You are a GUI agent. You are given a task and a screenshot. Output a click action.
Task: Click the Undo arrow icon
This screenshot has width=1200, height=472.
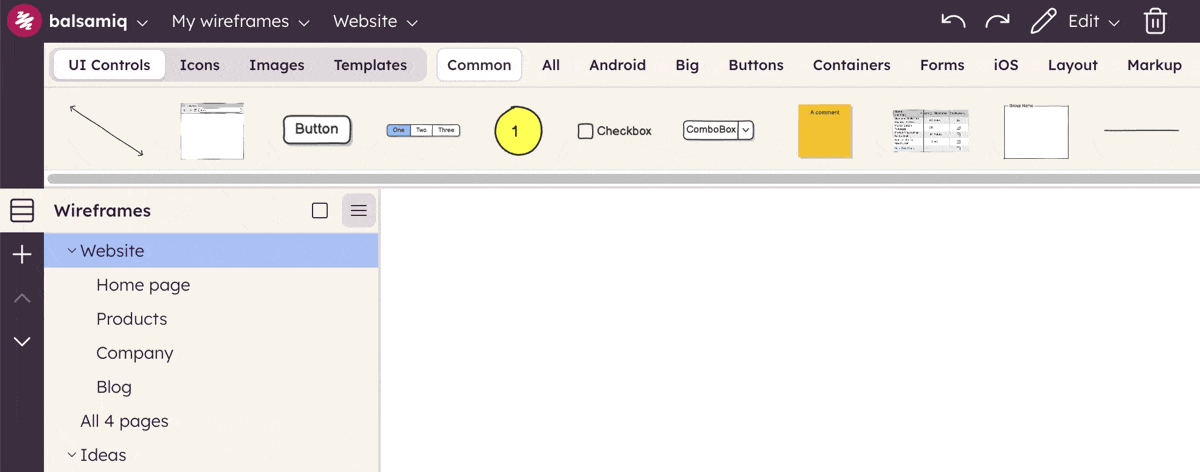[953, 21]
